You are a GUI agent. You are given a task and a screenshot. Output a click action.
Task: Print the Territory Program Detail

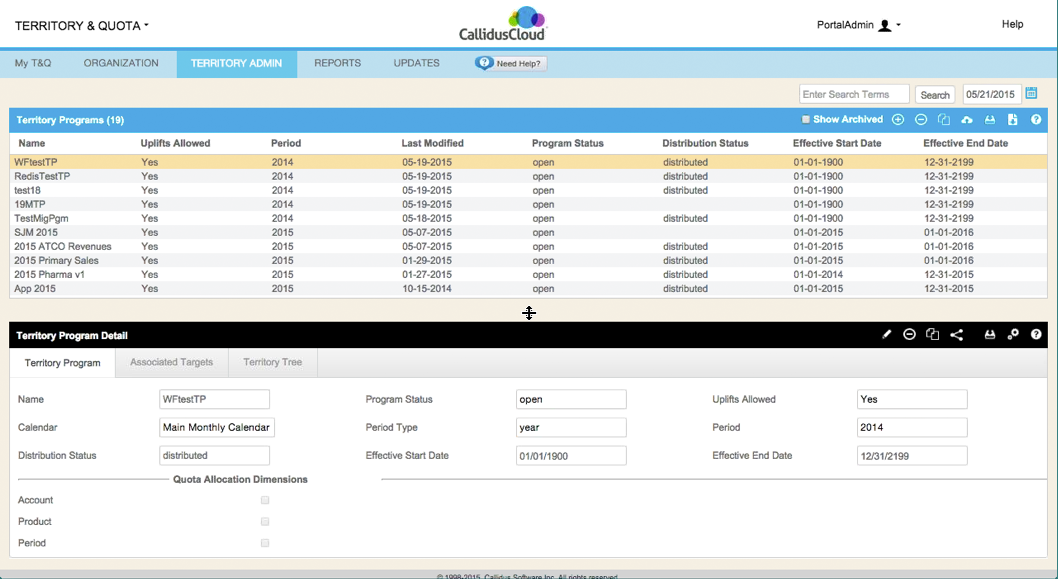(x=990, y=334)
